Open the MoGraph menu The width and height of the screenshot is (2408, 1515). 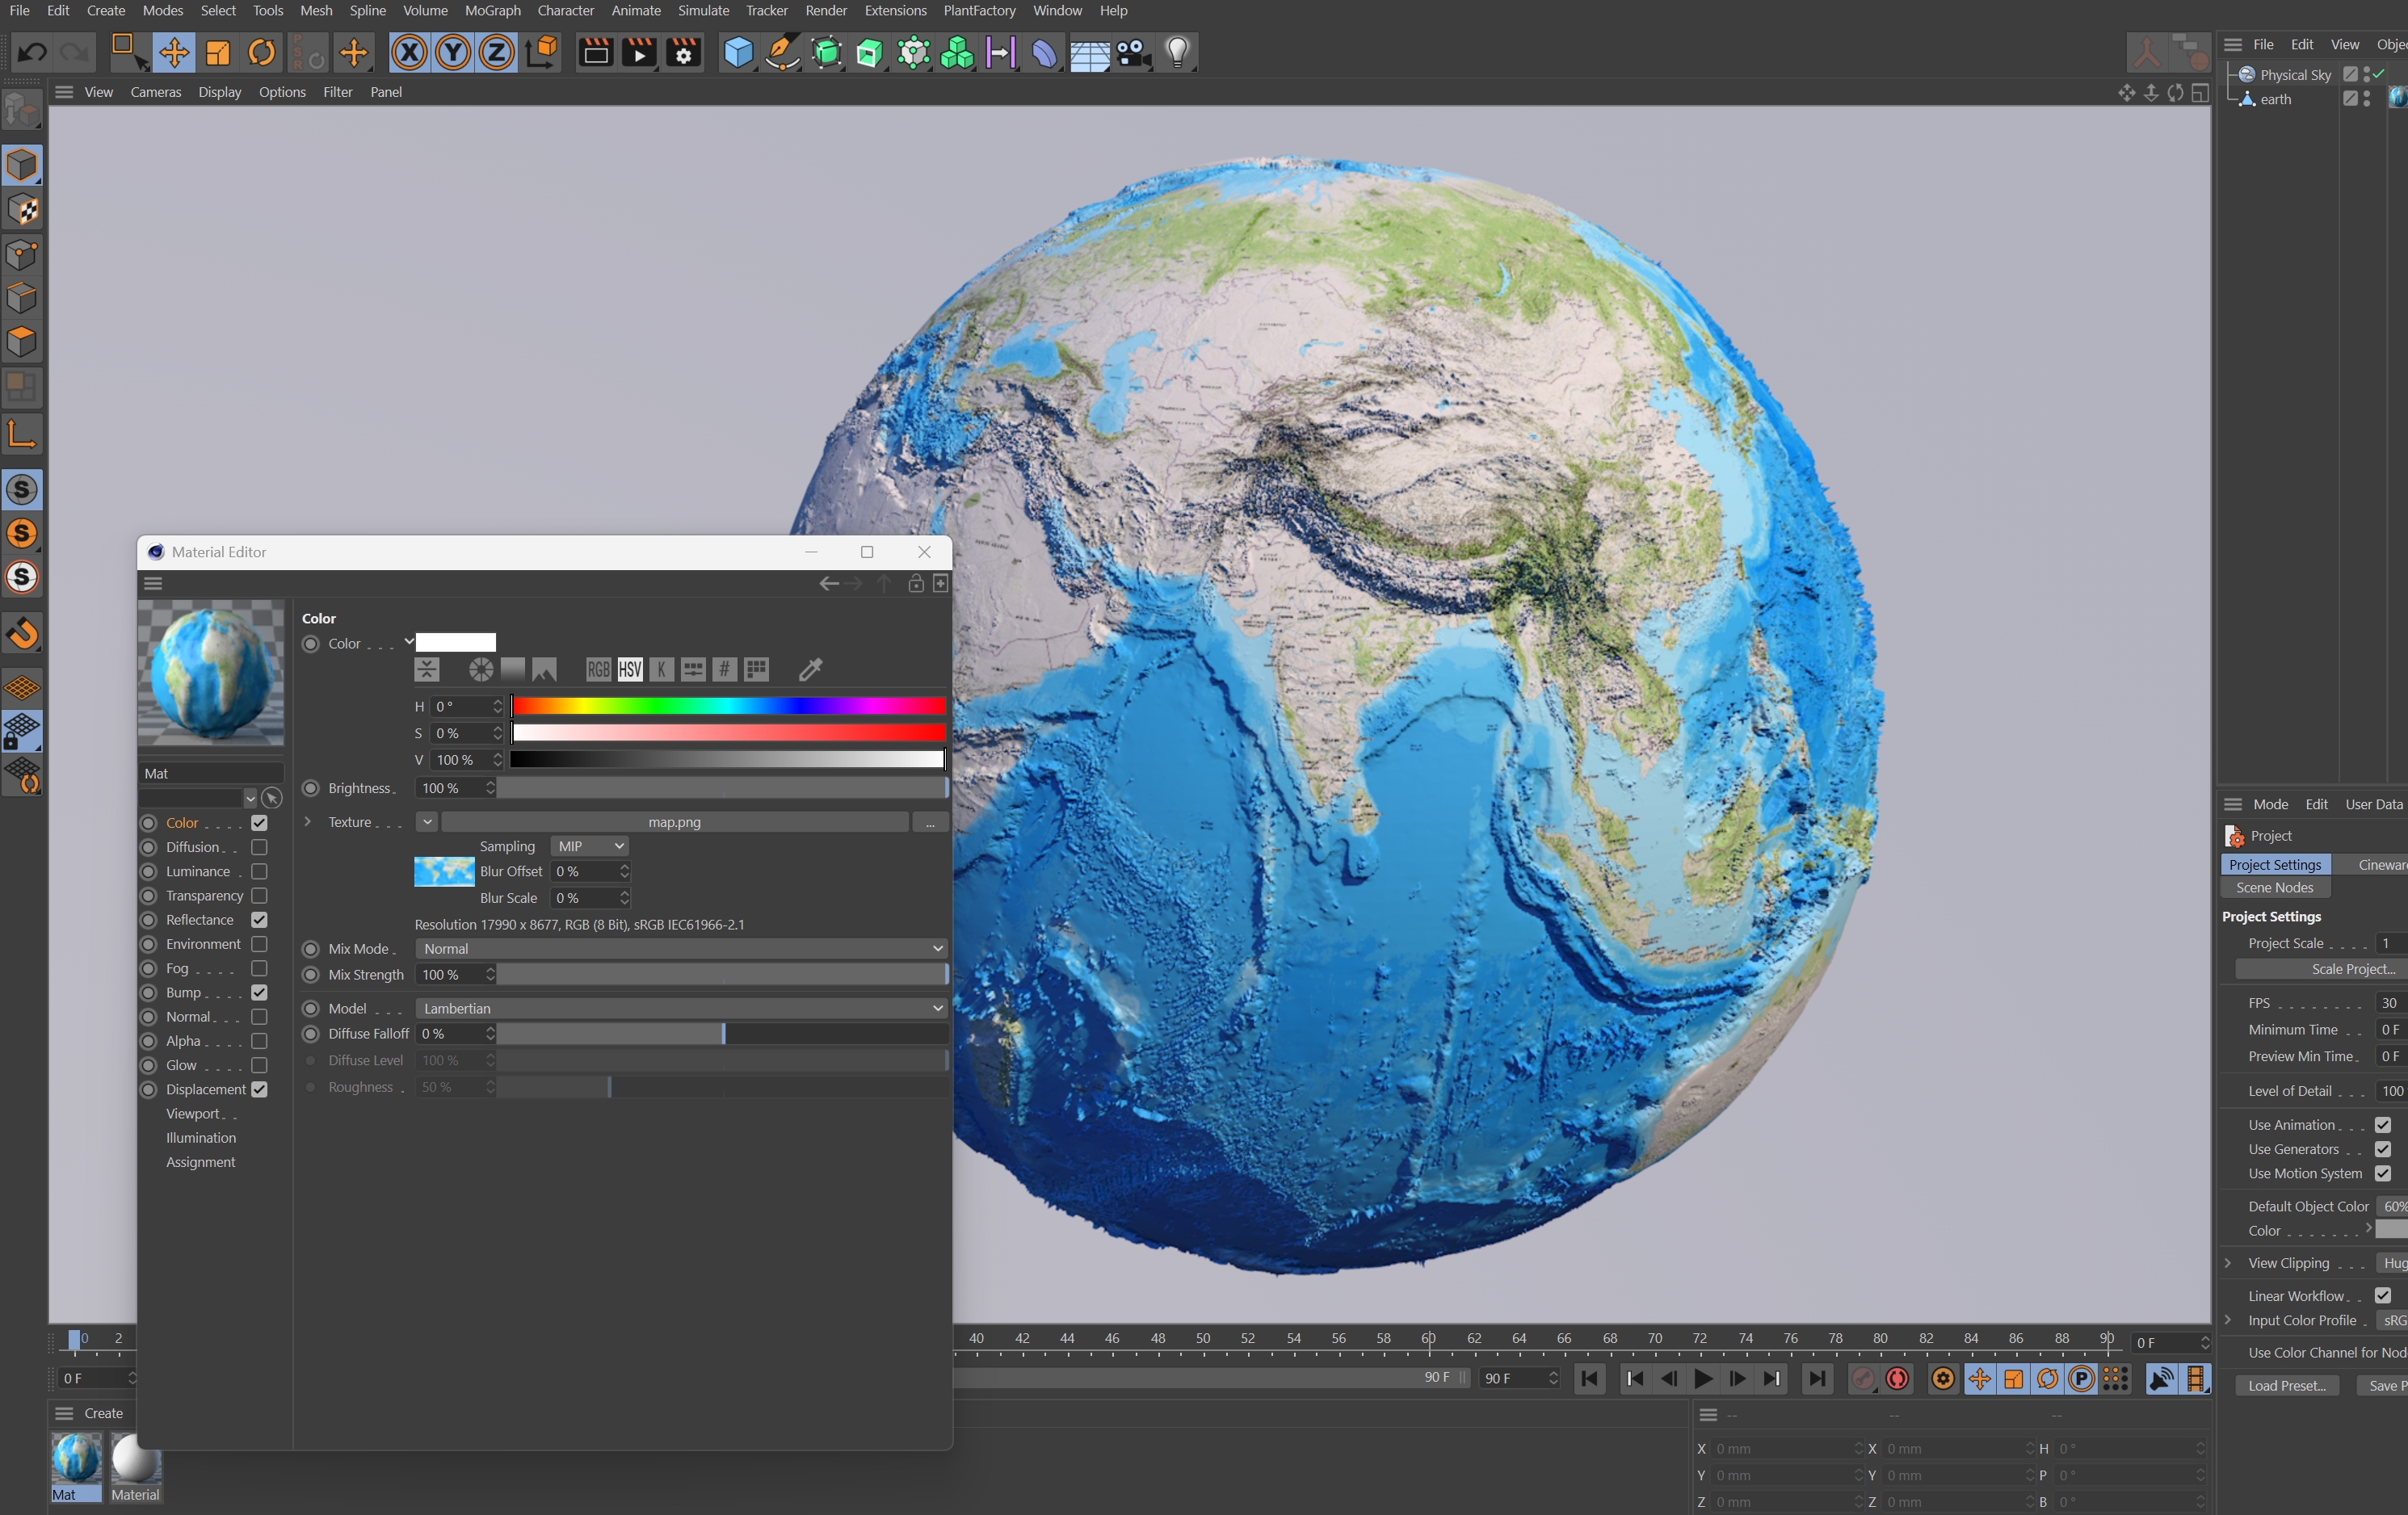[x=492, y=11]
